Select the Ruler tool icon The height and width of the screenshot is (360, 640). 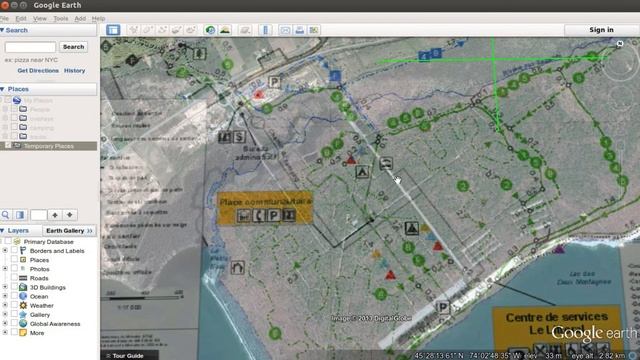pyautogui.click(x=265, y=30)
